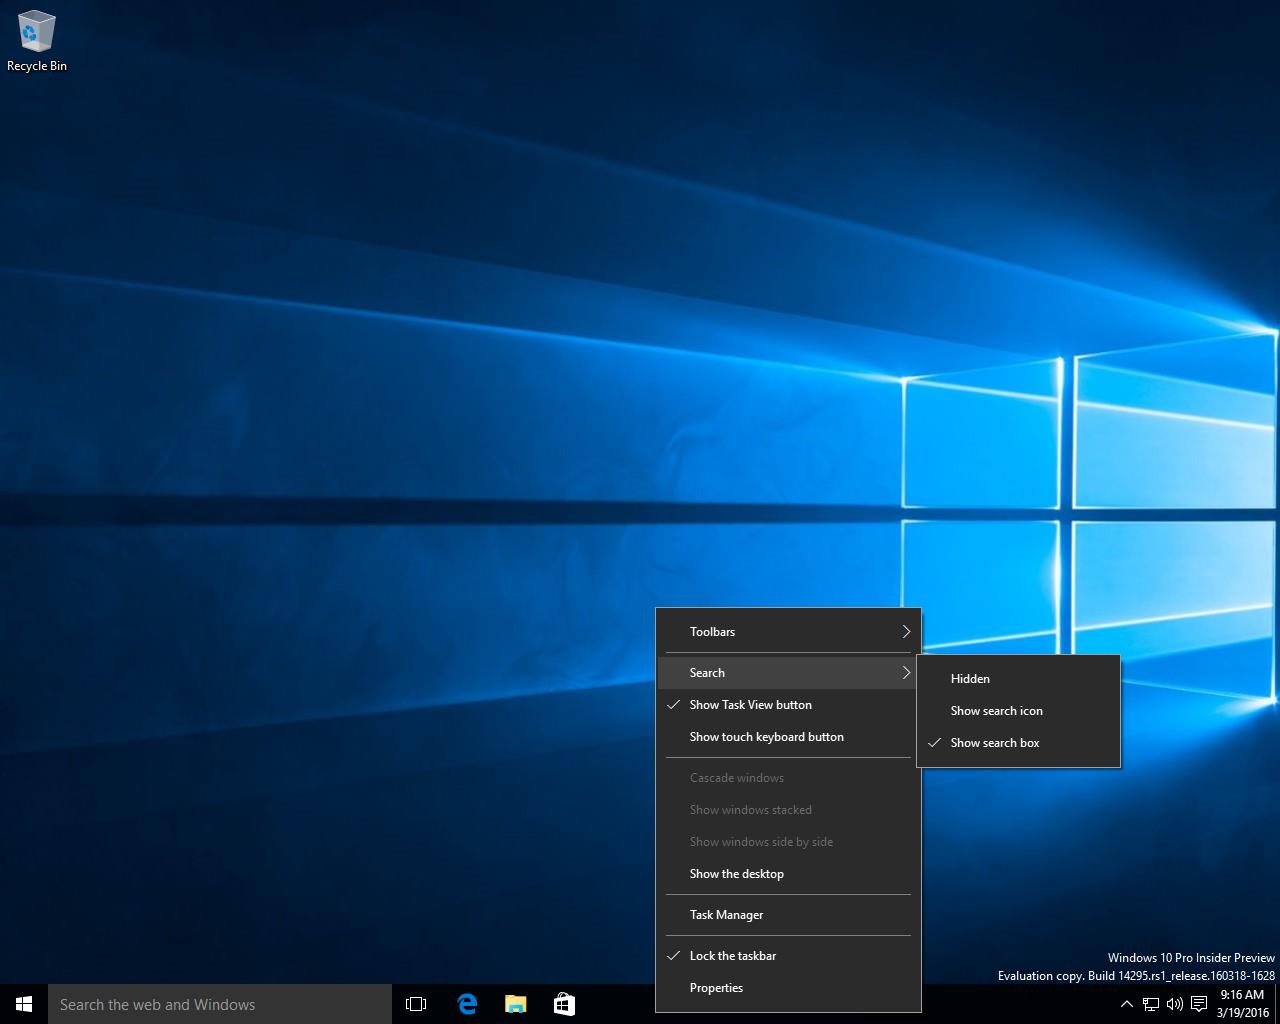This screenshot has width=1280, height=1024.
Task: Click the volume speaker tray icon
Action: click(x=1174, y=1004)
